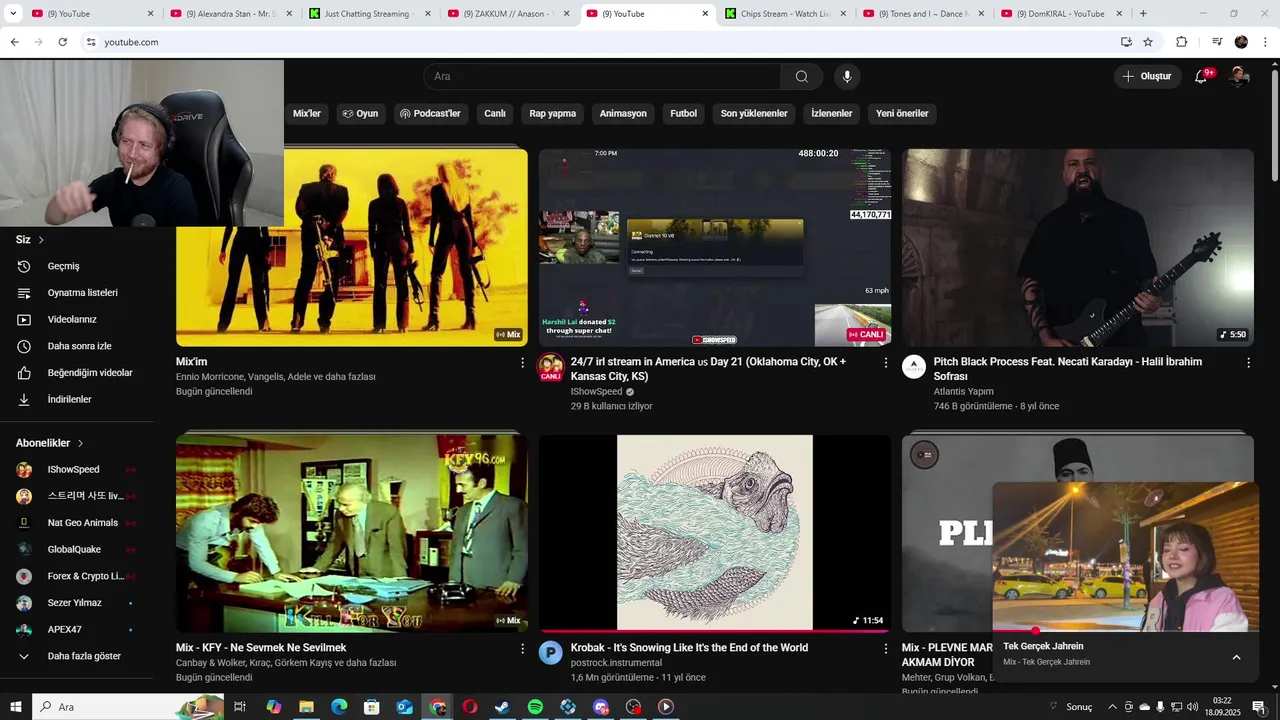1280x720 pixels.
Task: Click the Oluştur create button
Action: [x=1146, y=77]
